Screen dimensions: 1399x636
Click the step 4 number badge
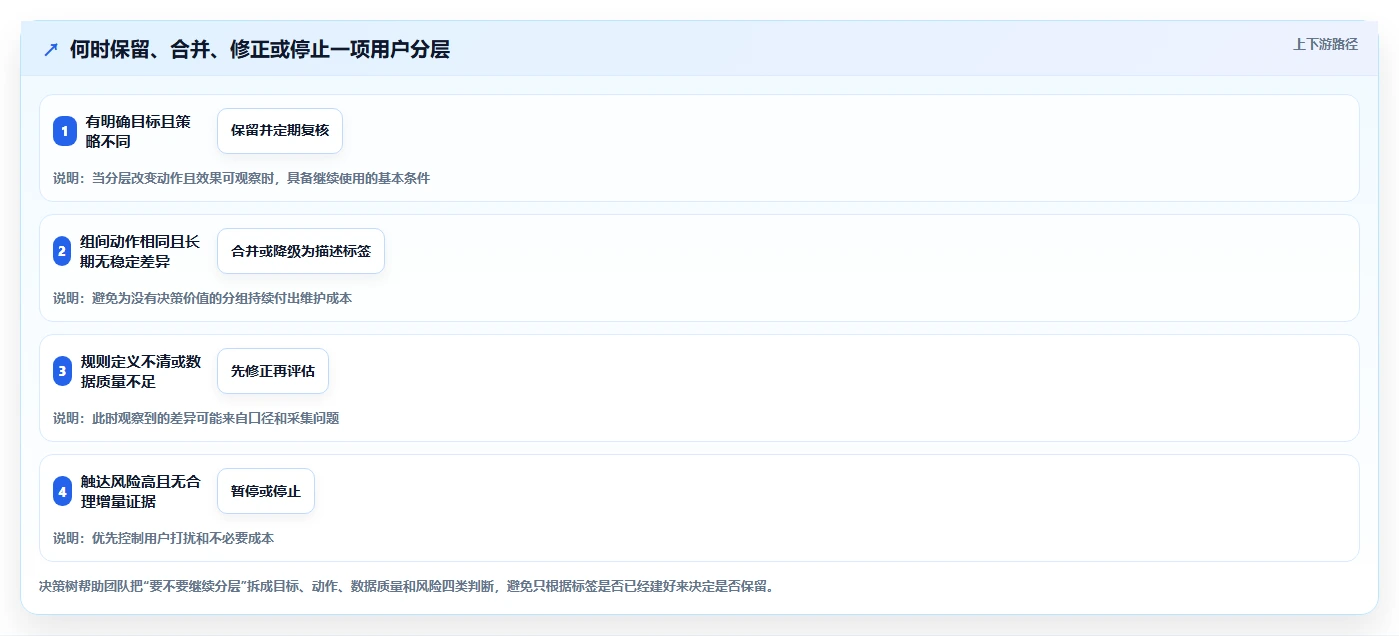62,491
